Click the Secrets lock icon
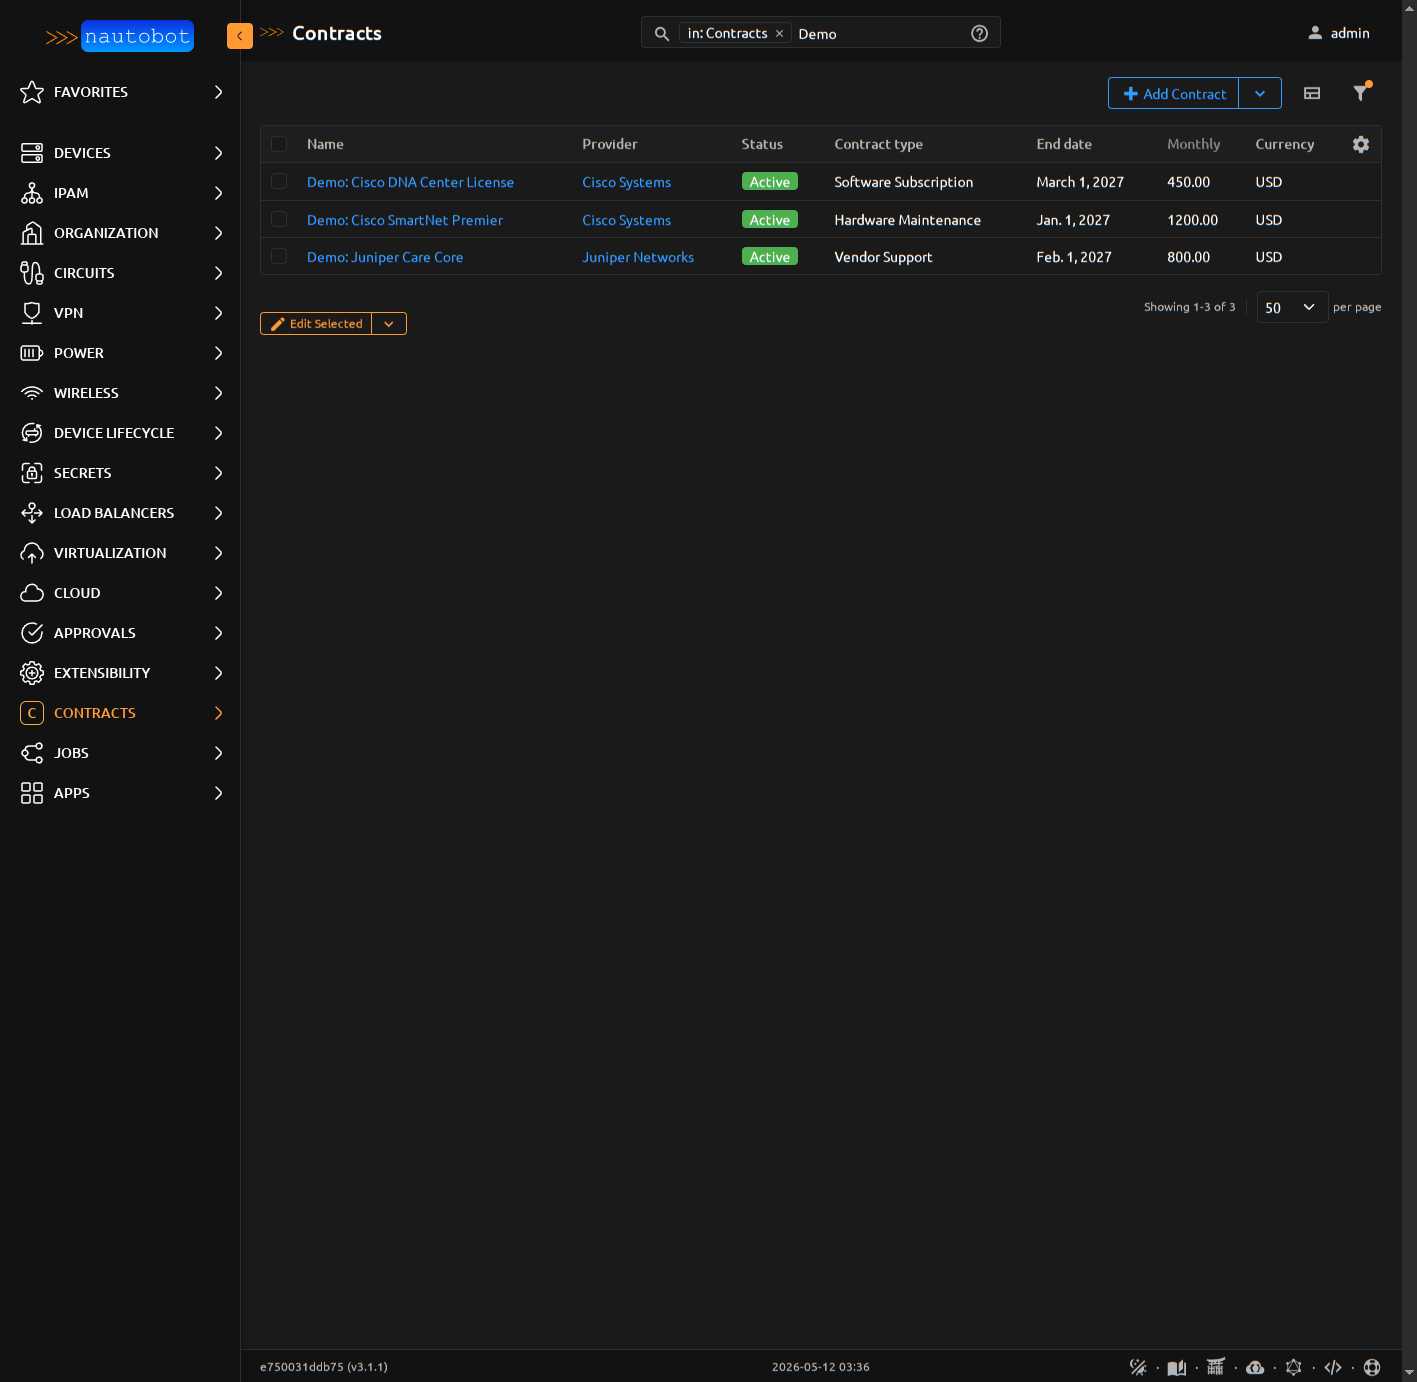The image size is (1417, 1382). [x=32, y=473]
